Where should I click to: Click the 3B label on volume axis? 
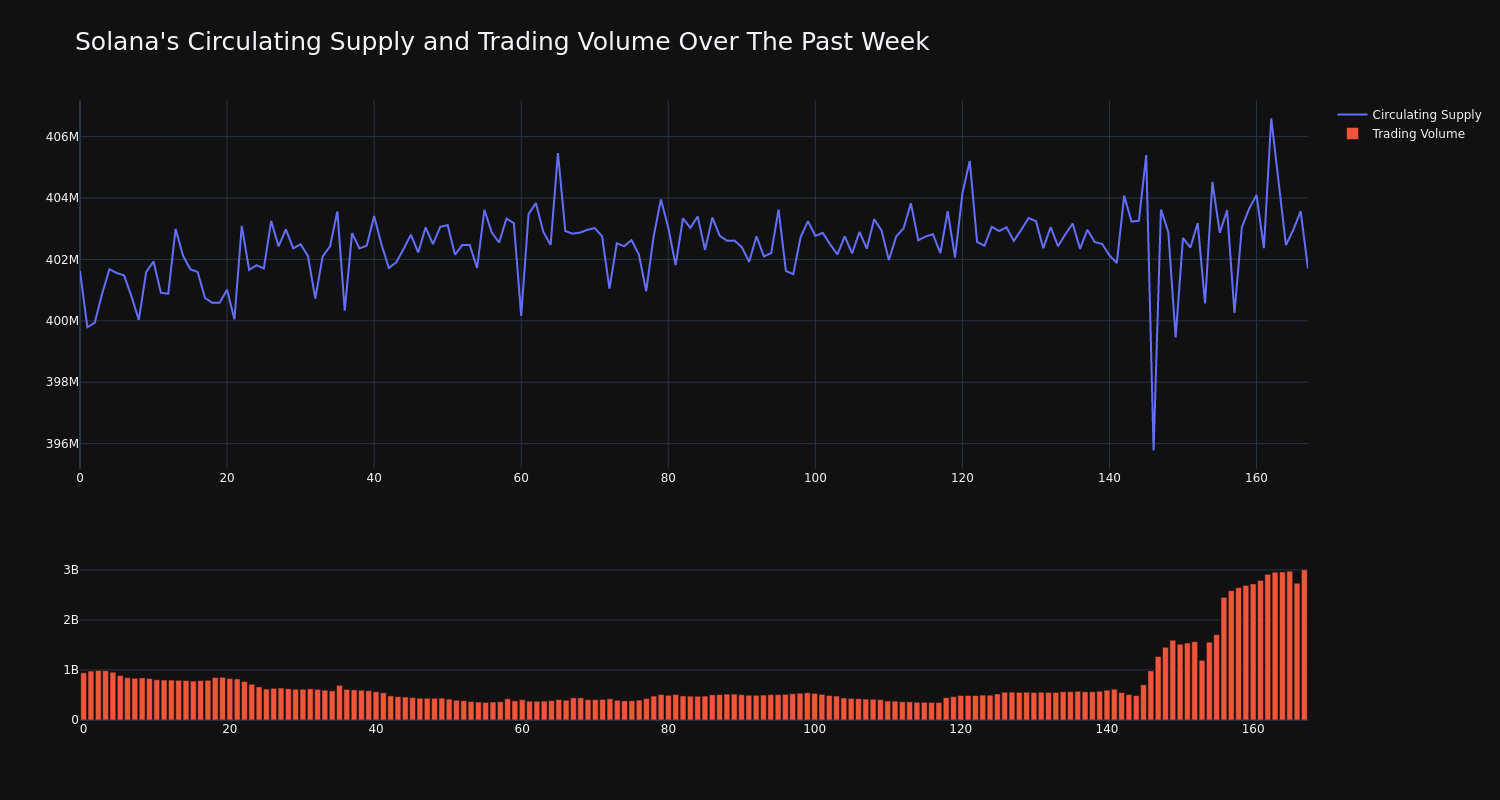point(71,570)
